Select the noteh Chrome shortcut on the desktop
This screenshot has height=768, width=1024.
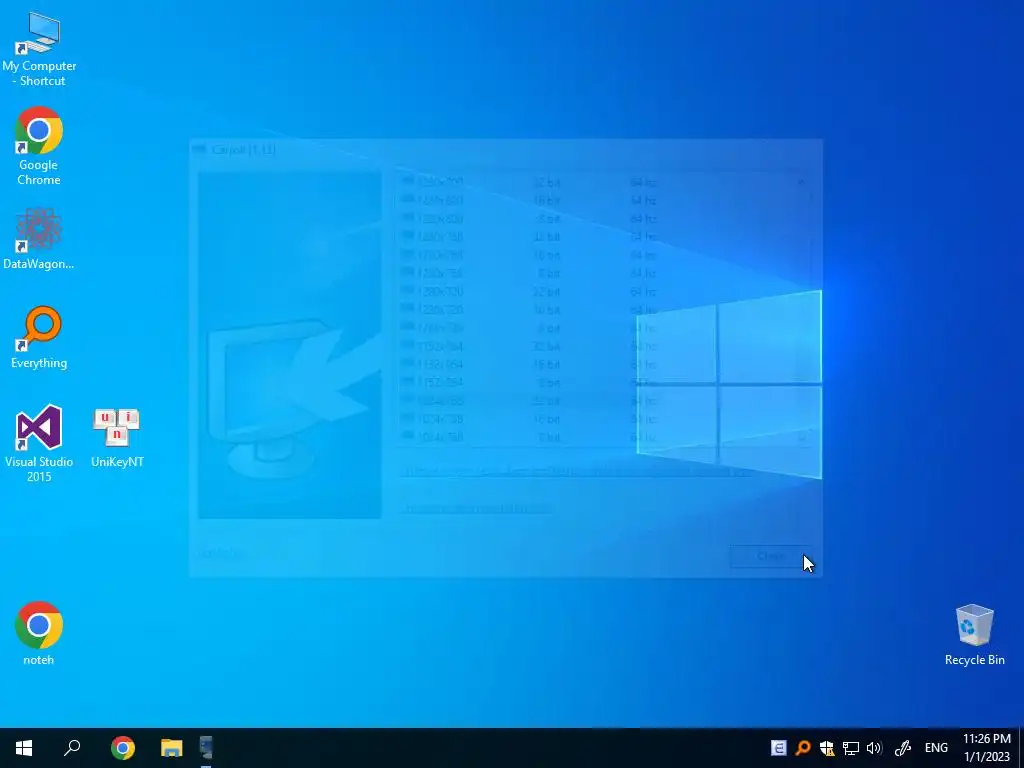[x=39, y=633]
